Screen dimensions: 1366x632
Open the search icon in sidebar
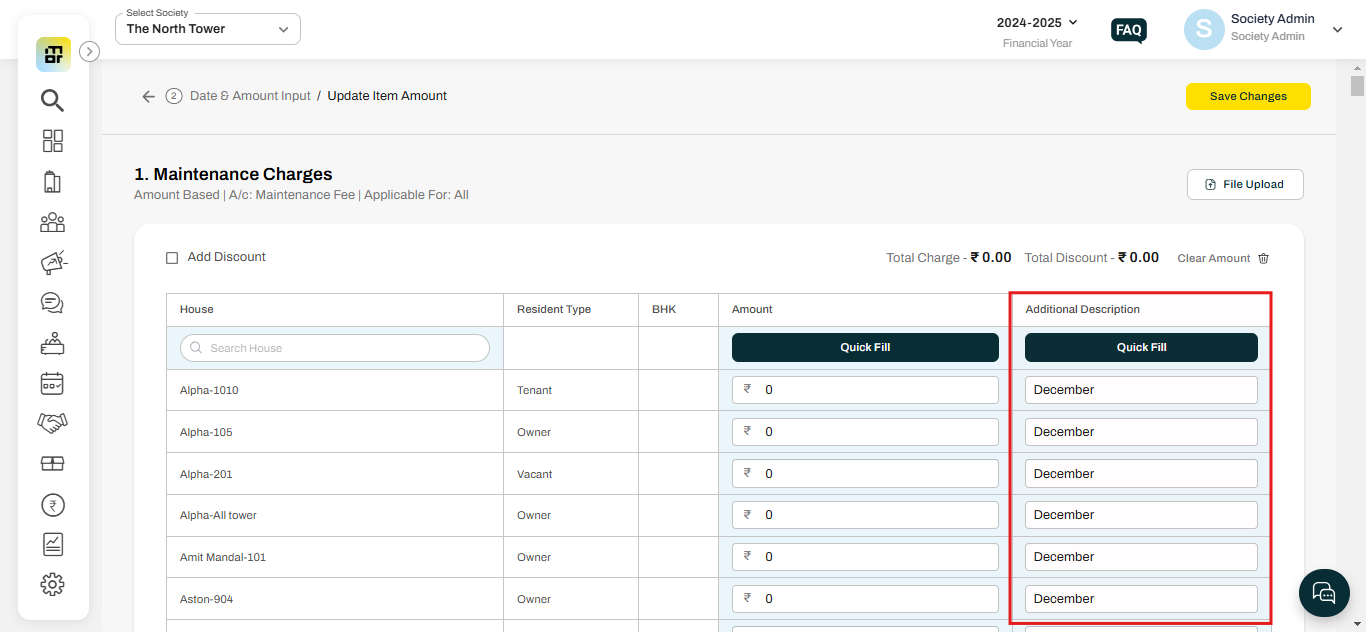point(52,100)
